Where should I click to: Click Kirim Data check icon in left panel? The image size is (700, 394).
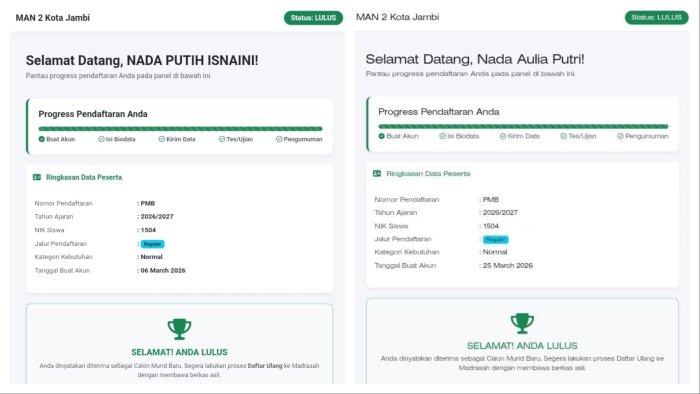(x=162, y=139)
